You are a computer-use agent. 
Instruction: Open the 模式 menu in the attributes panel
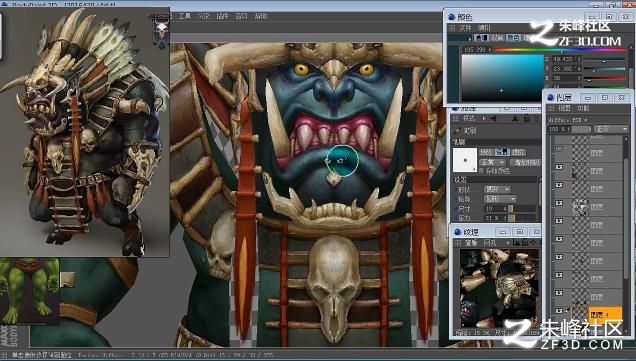[x=469, y=118]
